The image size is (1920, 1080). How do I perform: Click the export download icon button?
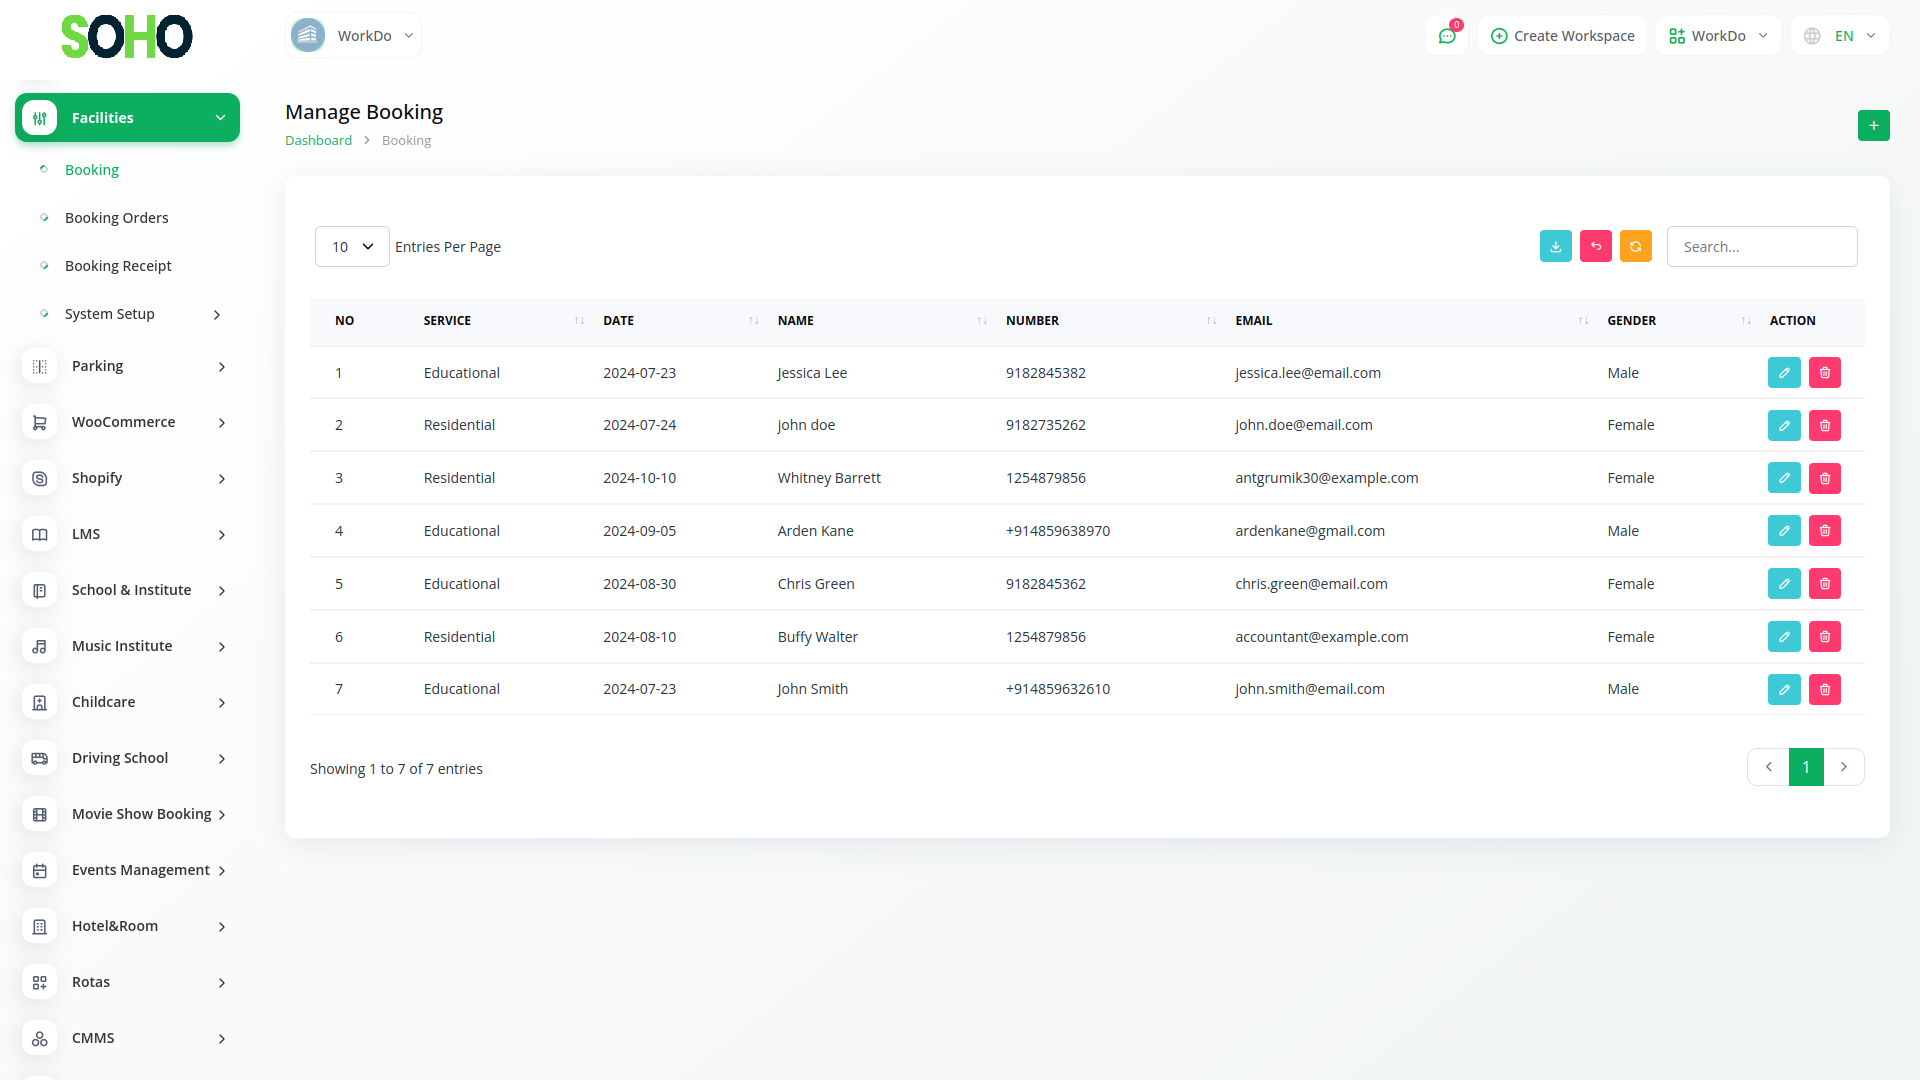click(1555, 246)
